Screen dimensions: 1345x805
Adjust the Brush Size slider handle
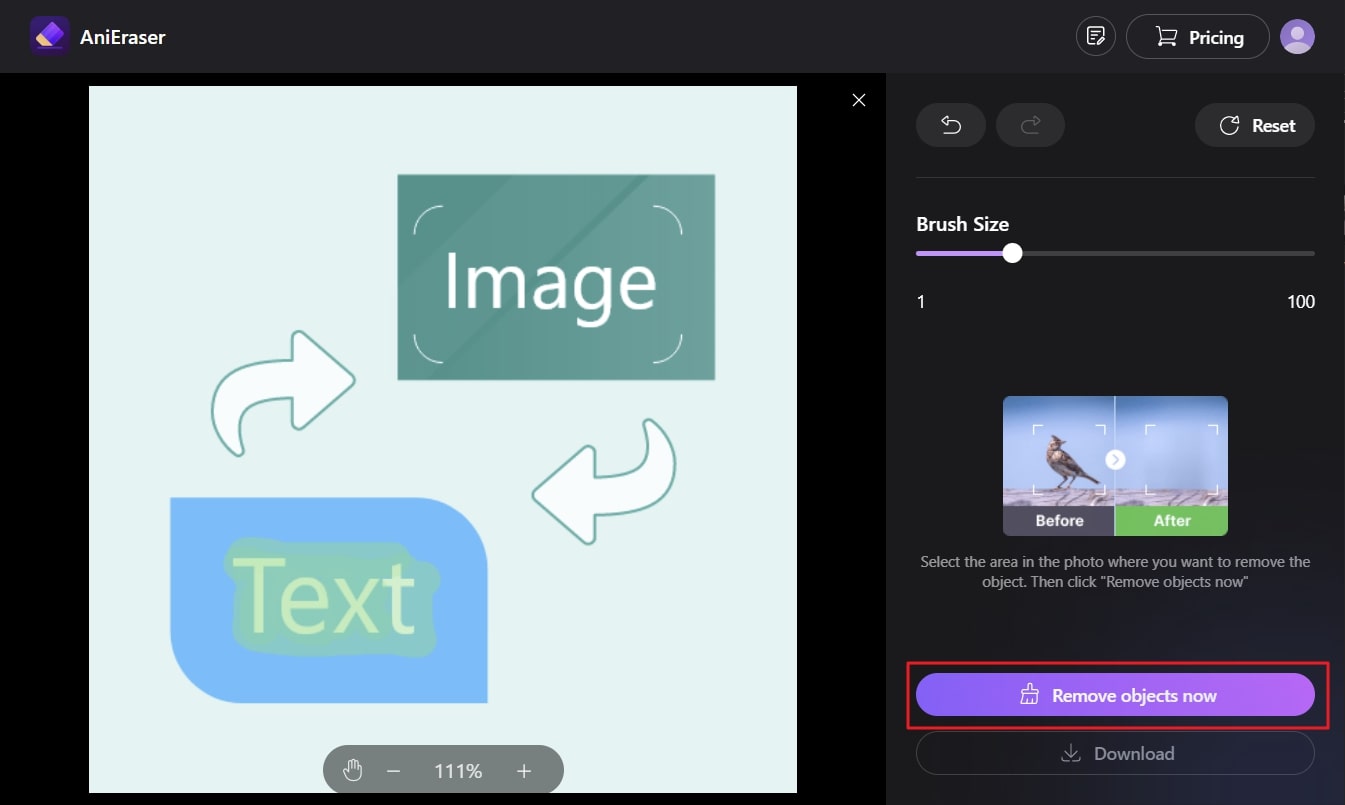click(x=1011, y=253)
